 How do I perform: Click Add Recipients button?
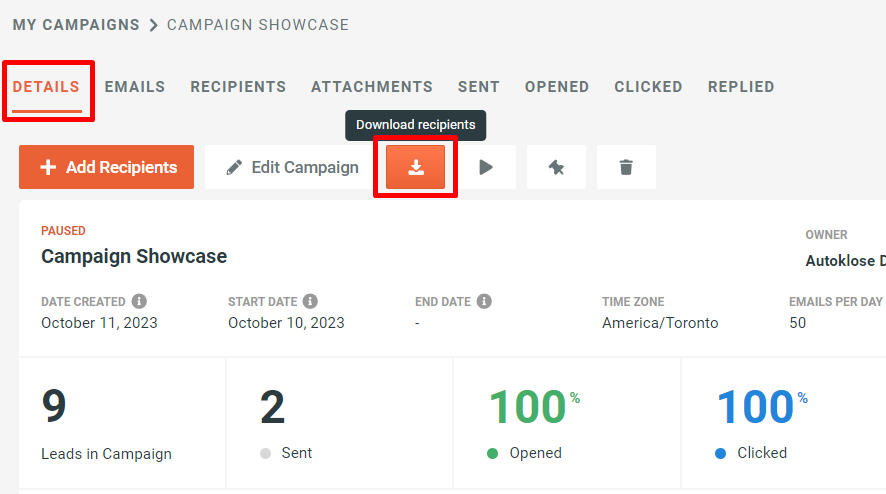(106, 167)
